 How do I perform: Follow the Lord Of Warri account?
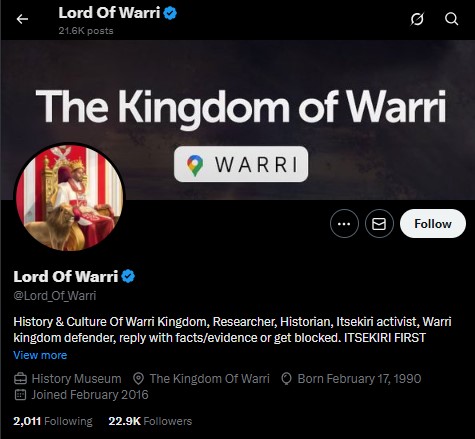click(433, 224)
